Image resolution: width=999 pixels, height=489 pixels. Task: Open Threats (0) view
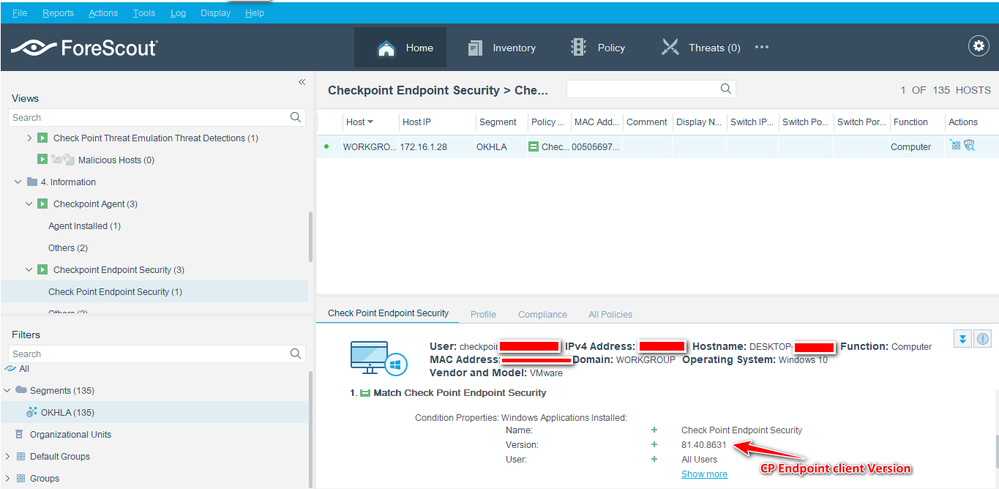pos(701,48)
